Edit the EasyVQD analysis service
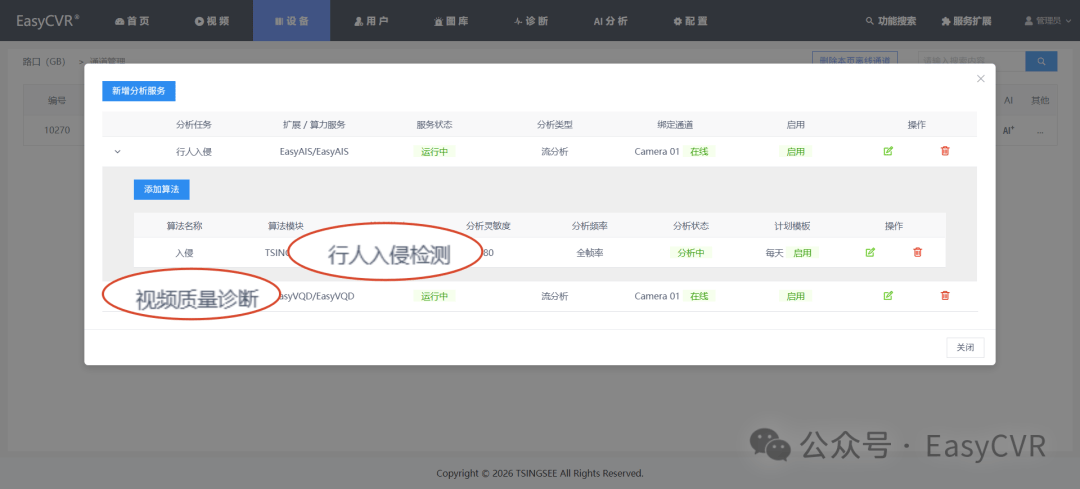The height and width of the screenshot is (489, 1080). click(x=888, y=295)
